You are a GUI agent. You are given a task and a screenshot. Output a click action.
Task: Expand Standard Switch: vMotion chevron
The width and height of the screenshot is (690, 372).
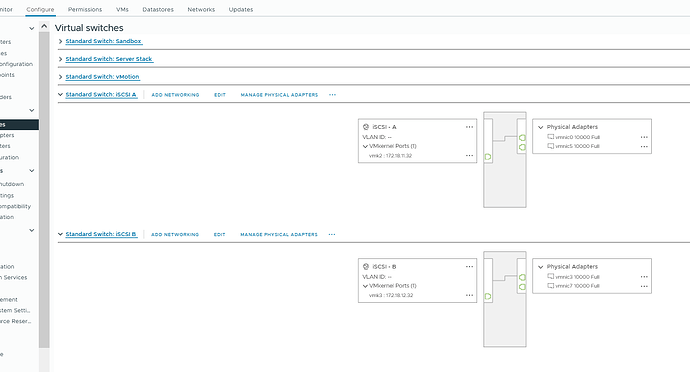tap(60, 77)
